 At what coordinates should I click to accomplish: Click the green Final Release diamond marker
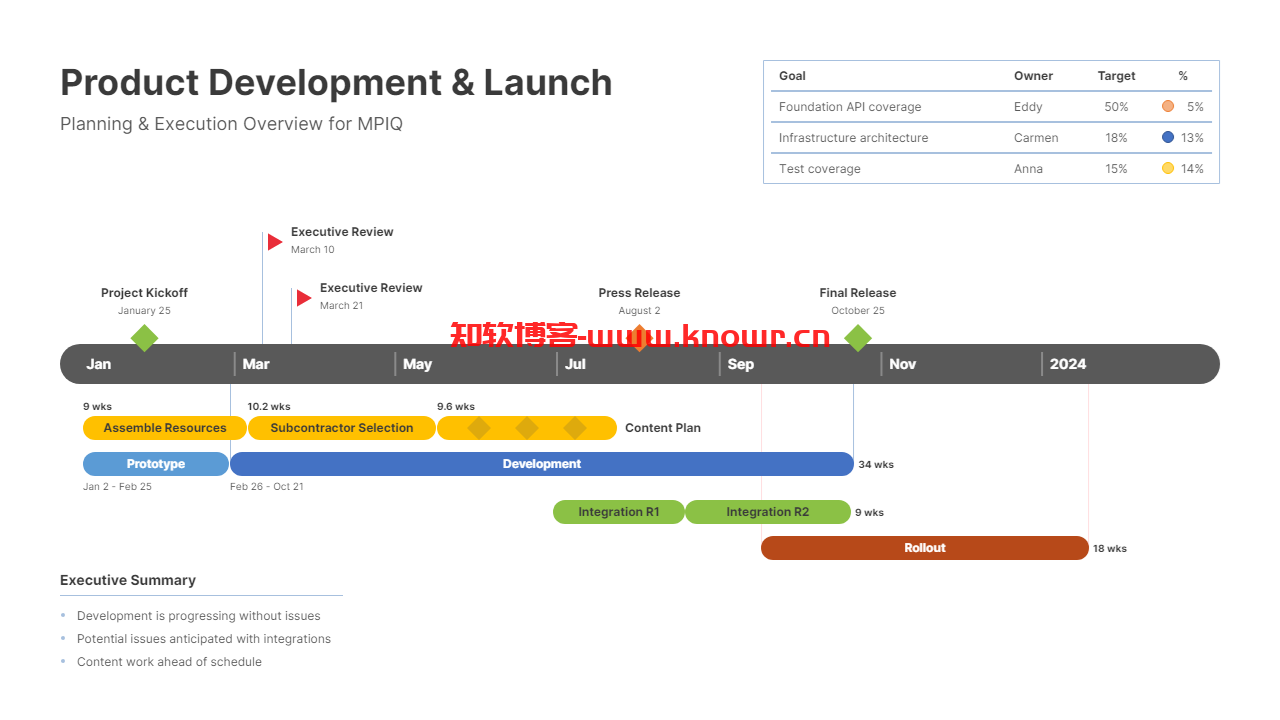[x=858, y=338]
